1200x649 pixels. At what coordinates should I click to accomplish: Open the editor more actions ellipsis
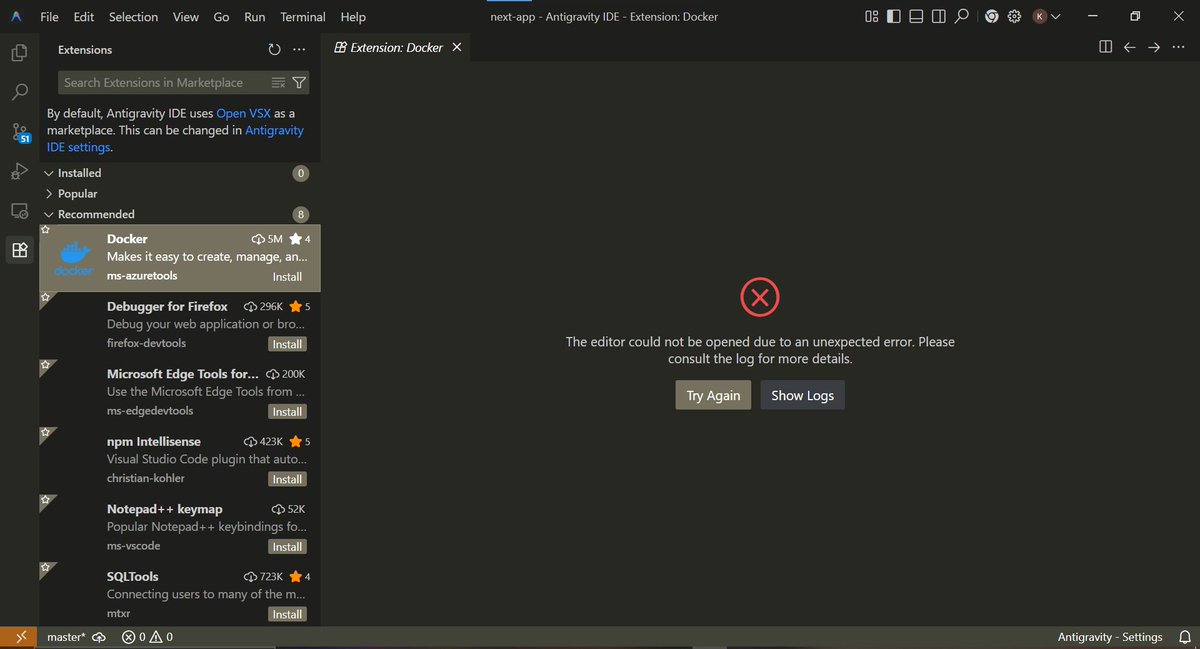(1179, 47)
